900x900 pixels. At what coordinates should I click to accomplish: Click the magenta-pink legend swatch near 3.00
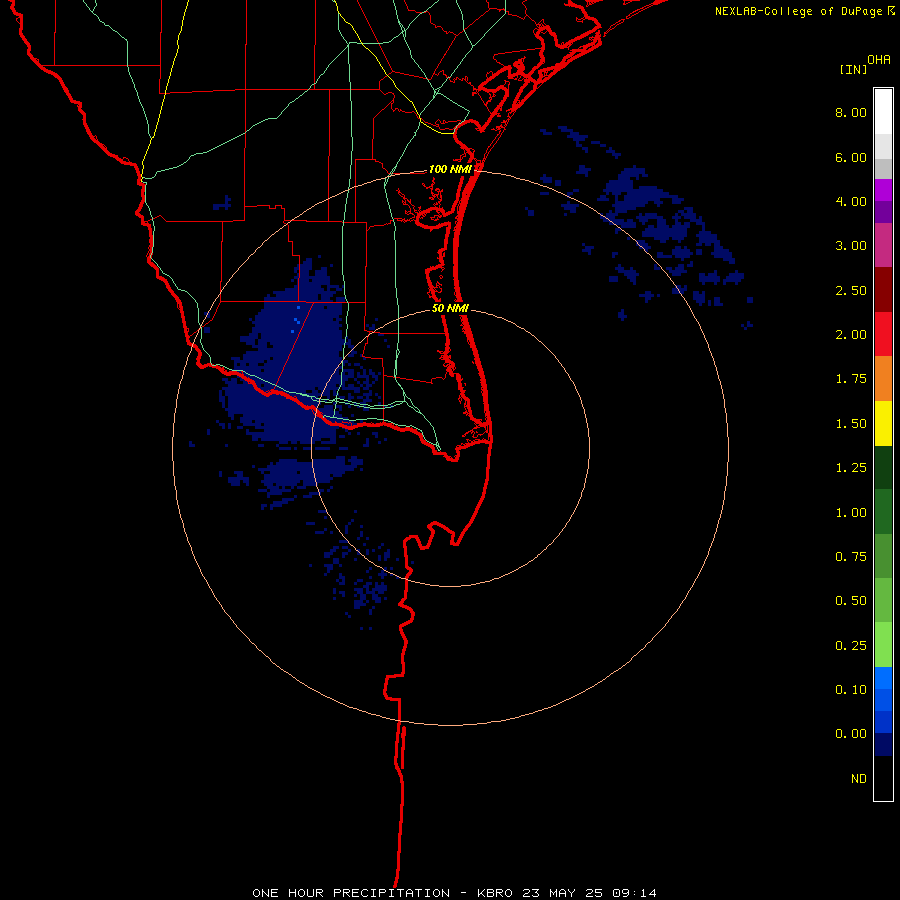(x=883, y=246)
